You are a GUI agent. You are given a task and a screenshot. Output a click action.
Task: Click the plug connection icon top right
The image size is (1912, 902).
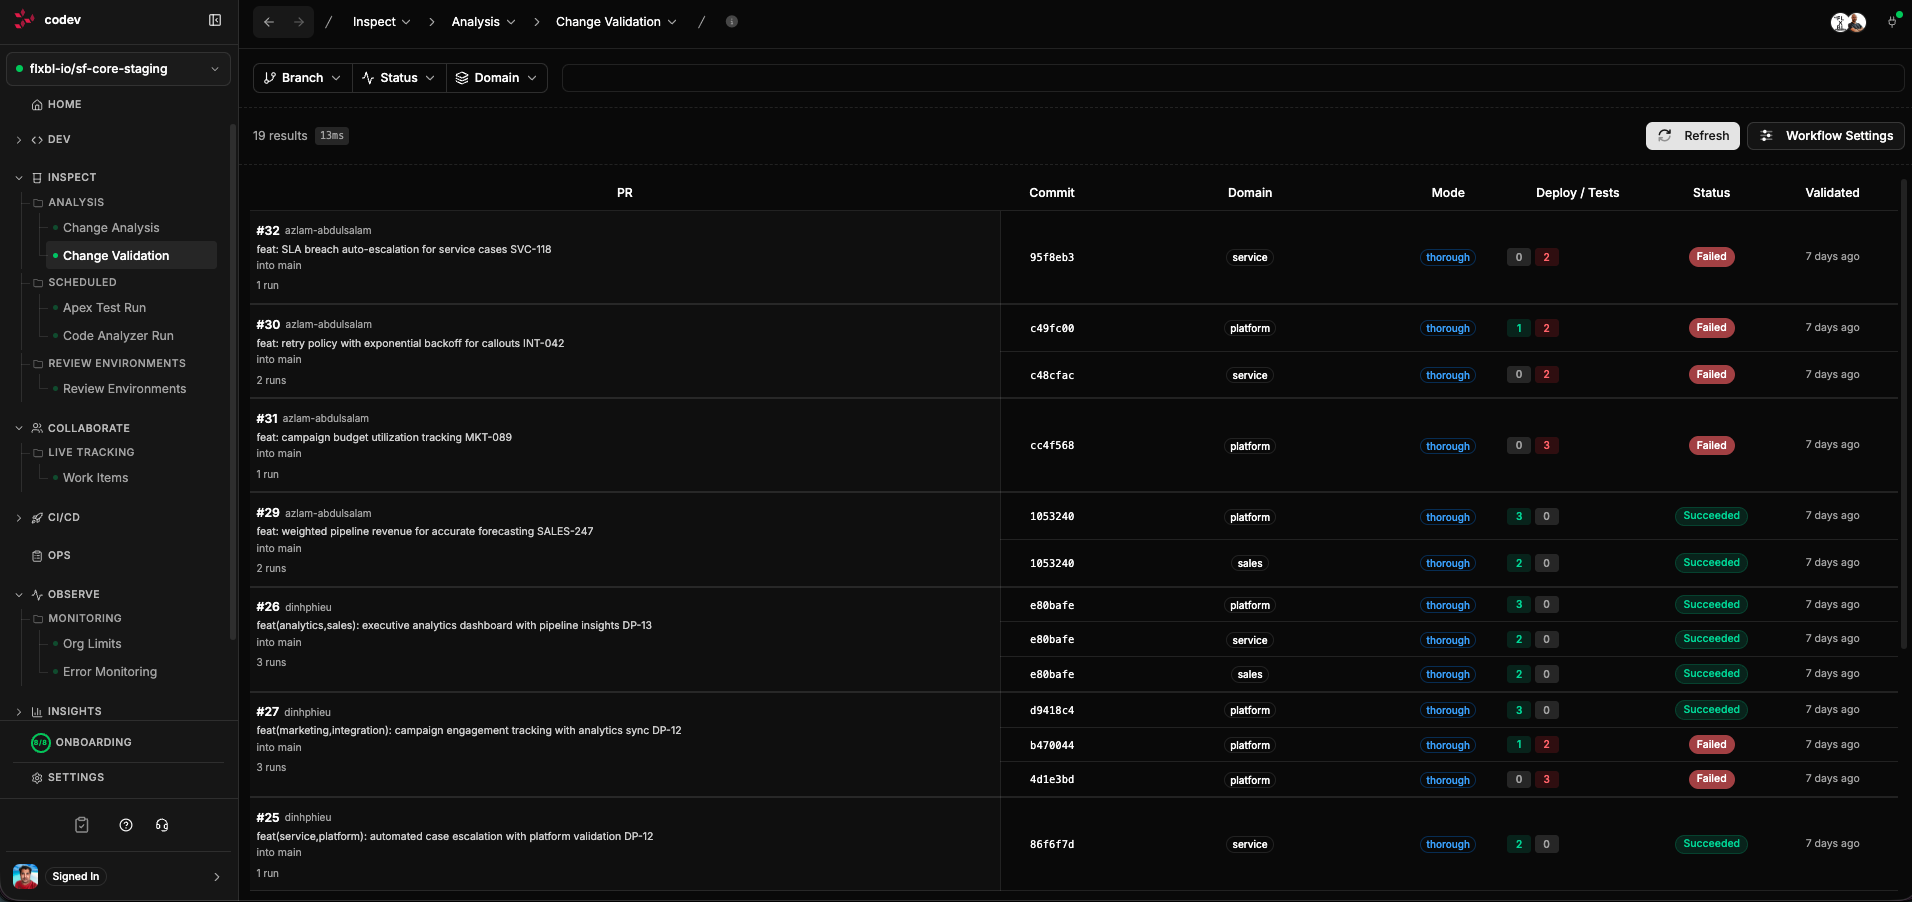pos(1891,20)
